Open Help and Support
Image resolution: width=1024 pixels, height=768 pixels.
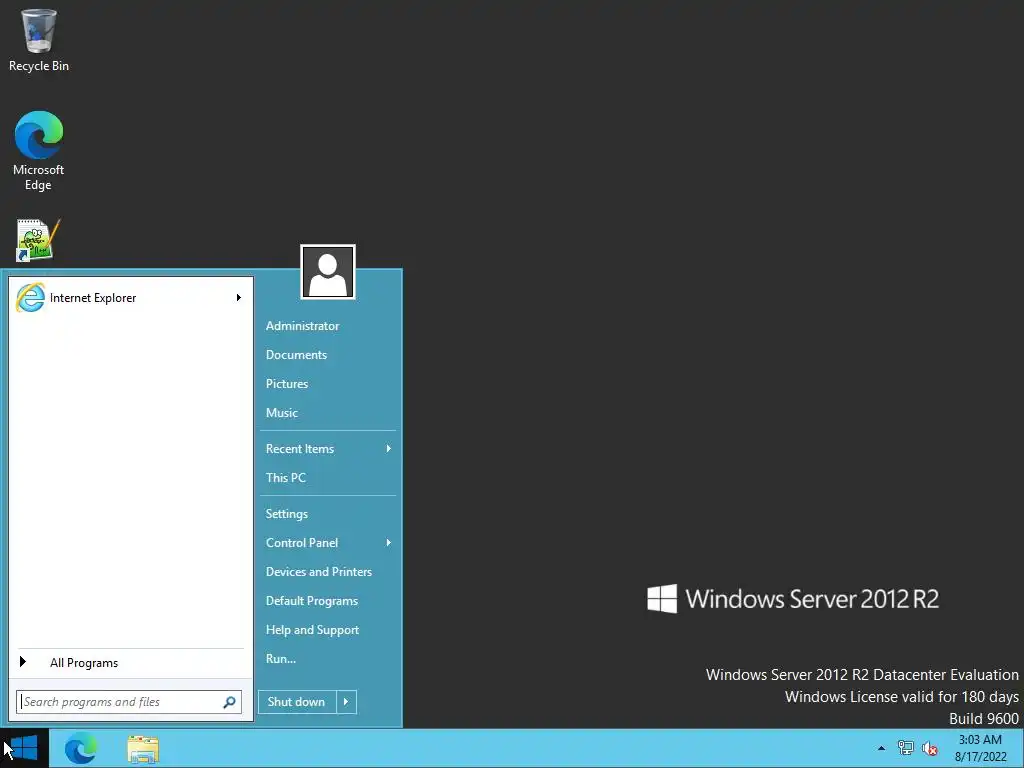click(312, 630)
